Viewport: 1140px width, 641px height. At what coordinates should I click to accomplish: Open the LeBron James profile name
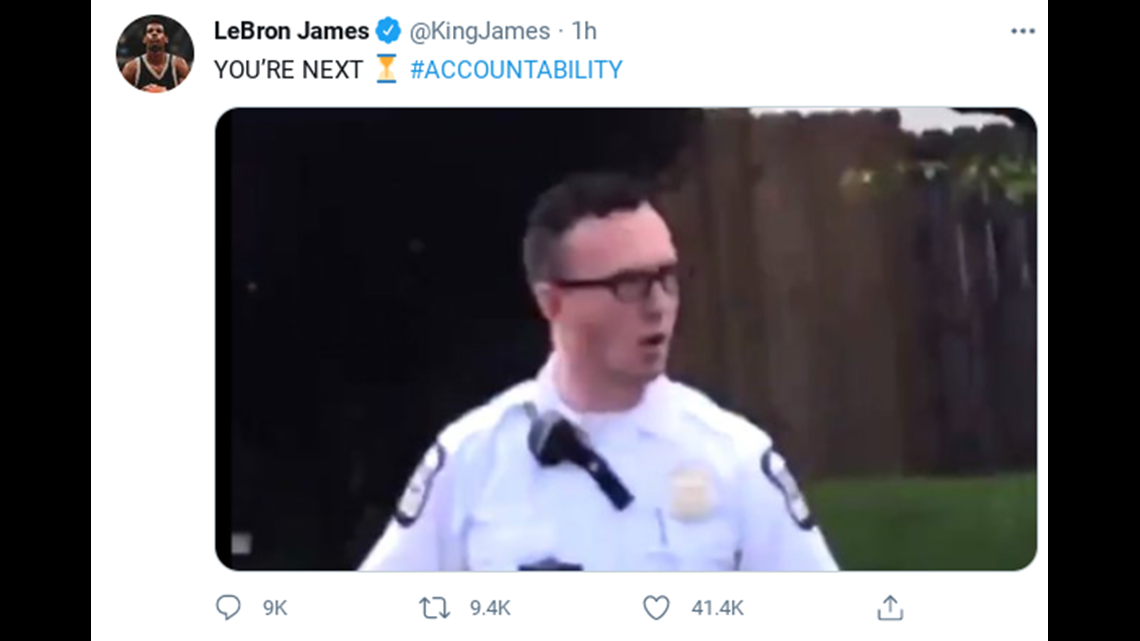tap(292, 31)
